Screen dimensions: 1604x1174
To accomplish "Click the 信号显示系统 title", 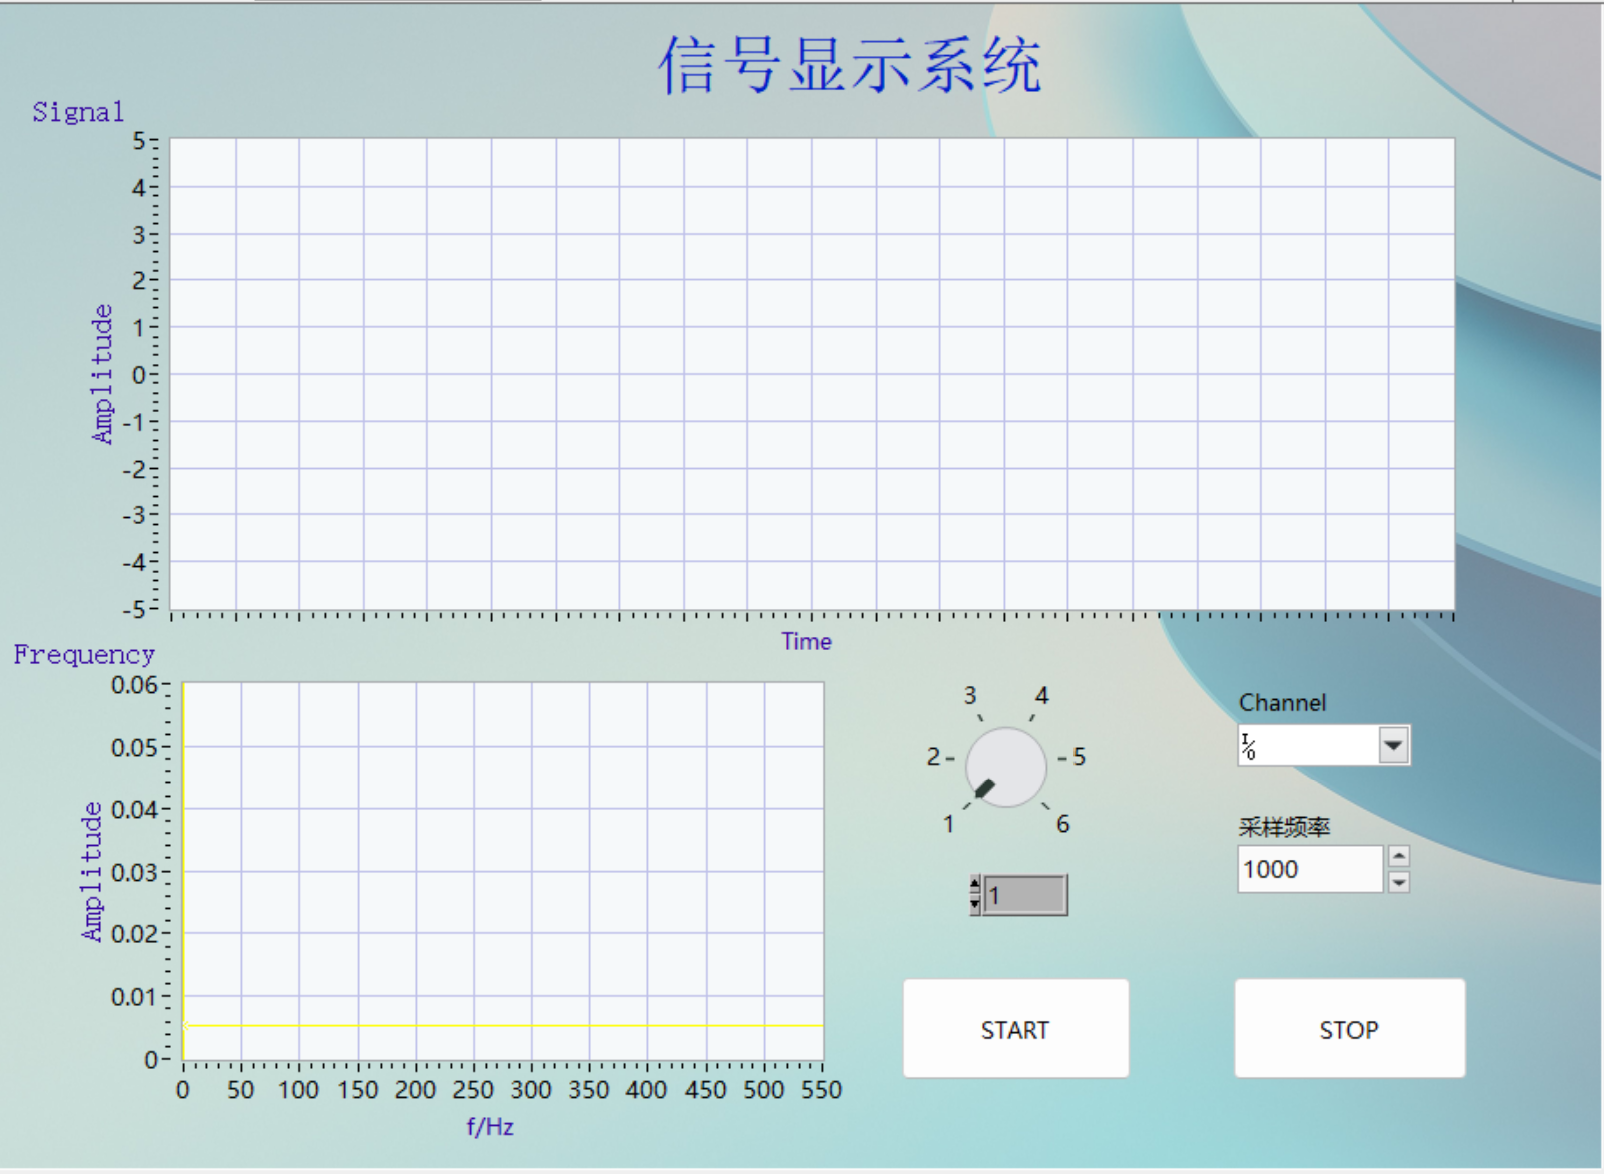I will (850, 65).
